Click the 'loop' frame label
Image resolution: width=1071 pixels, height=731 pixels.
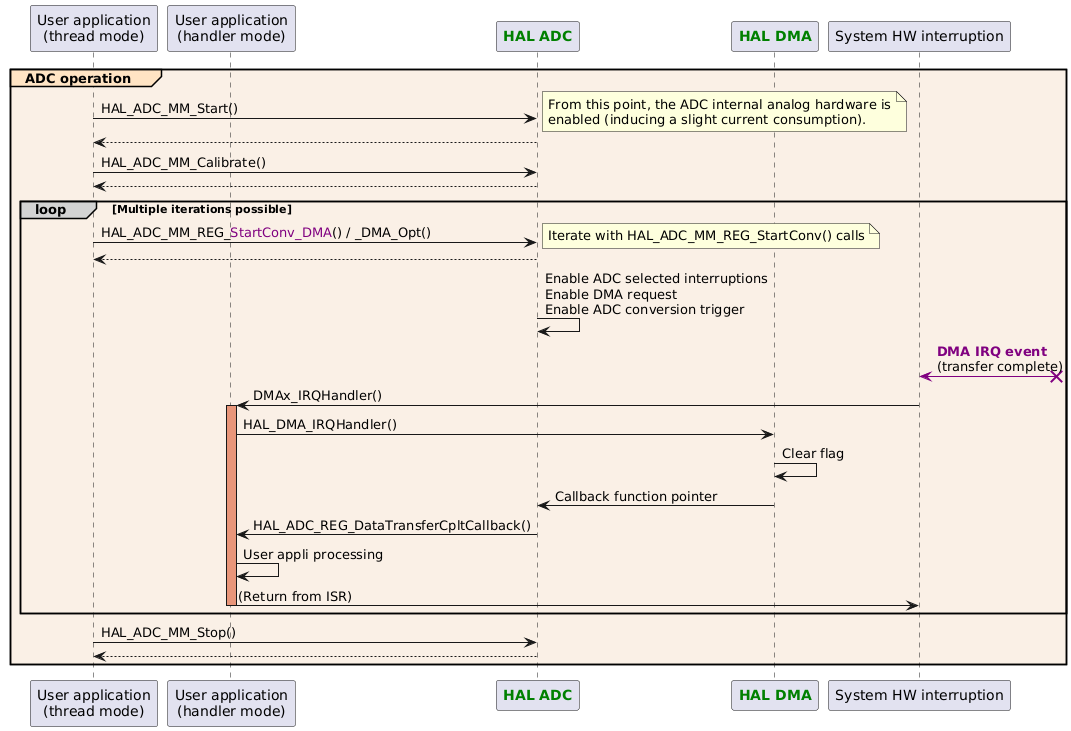click(x=57, y=210)
